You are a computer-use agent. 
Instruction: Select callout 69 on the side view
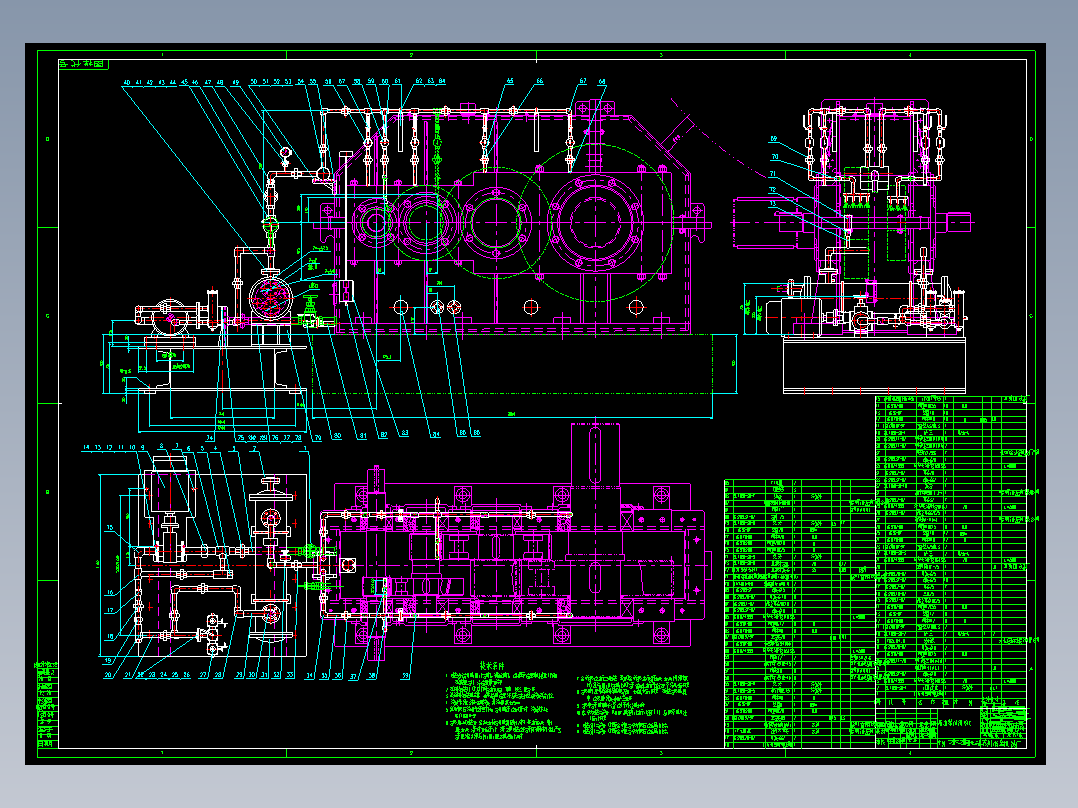(773, 139)
